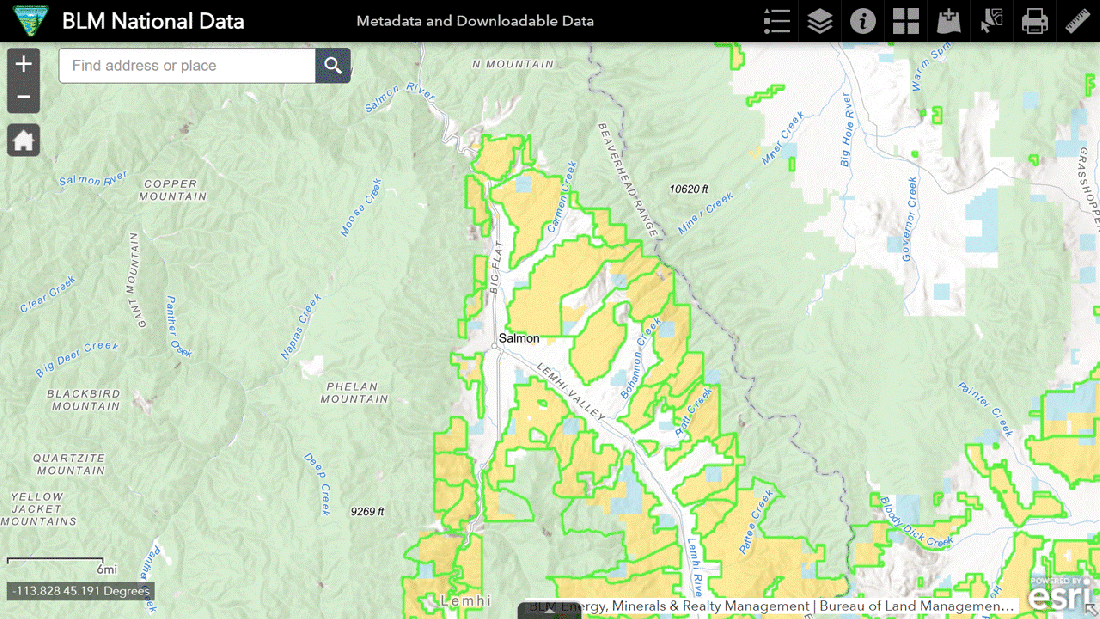1100x619 pixels.
Task: Open the Select features tool
Action: (992, 21)
